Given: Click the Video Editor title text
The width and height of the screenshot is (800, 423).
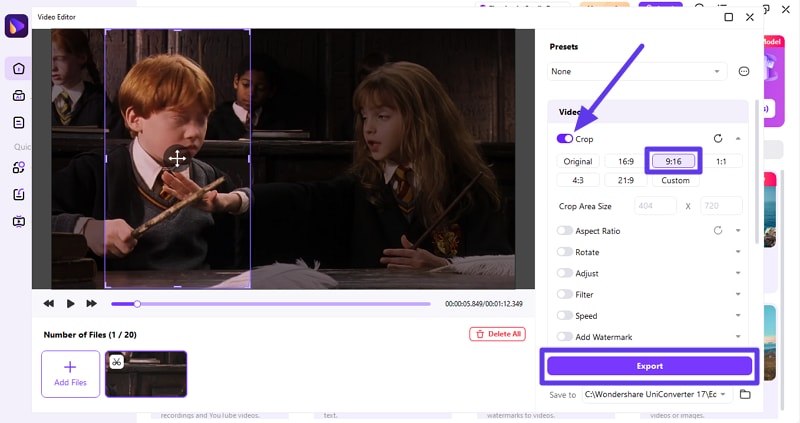Looking at the screenshot, I should coord(56,17).
